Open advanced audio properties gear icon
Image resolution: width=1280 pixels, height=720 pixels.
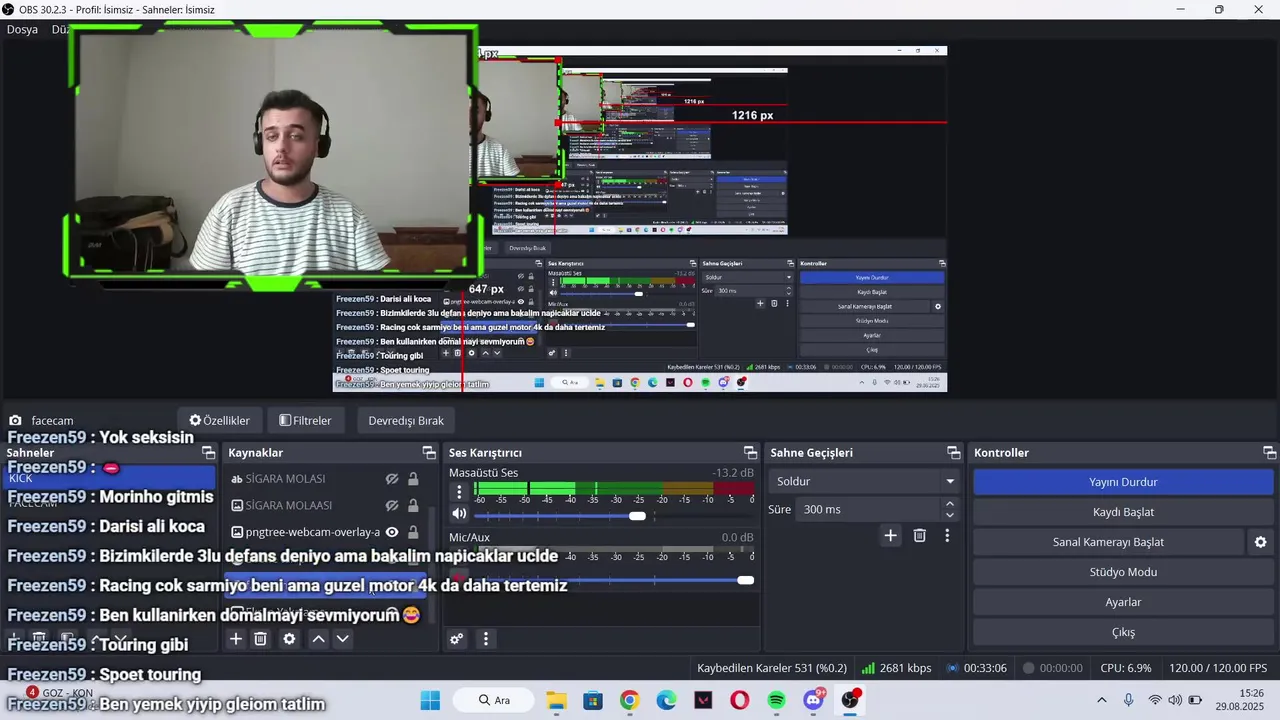point(456,639)
